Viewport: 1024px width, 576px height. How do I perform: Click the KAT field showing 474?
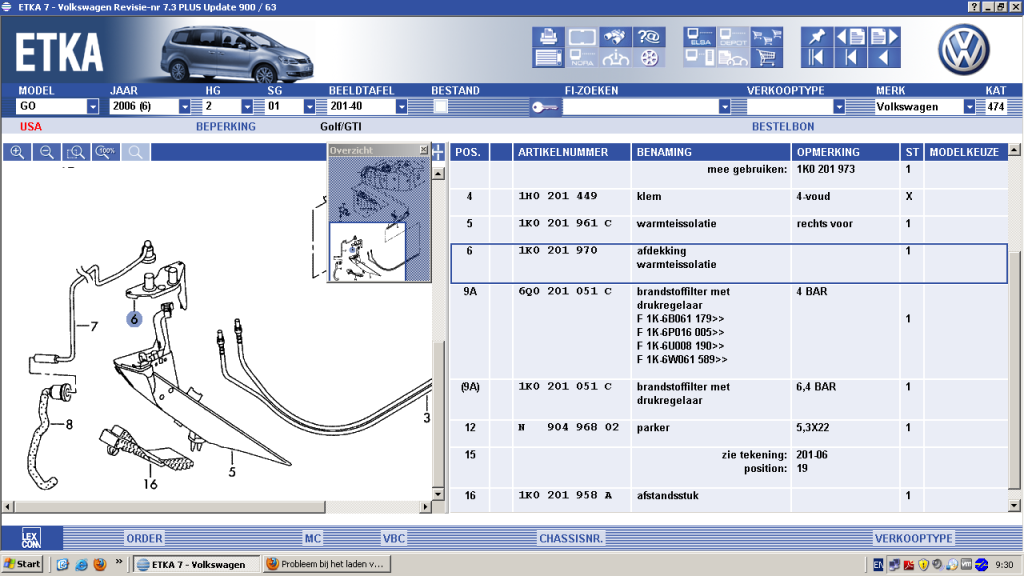[x=996, y=106]
